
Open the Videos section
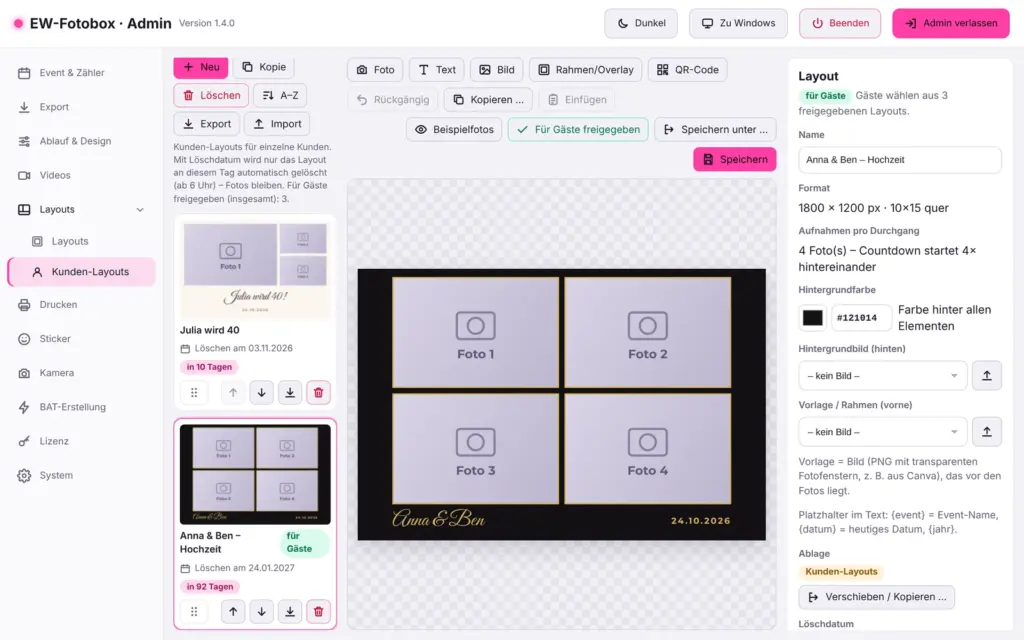pyautogui.click(x=82, y=175)
